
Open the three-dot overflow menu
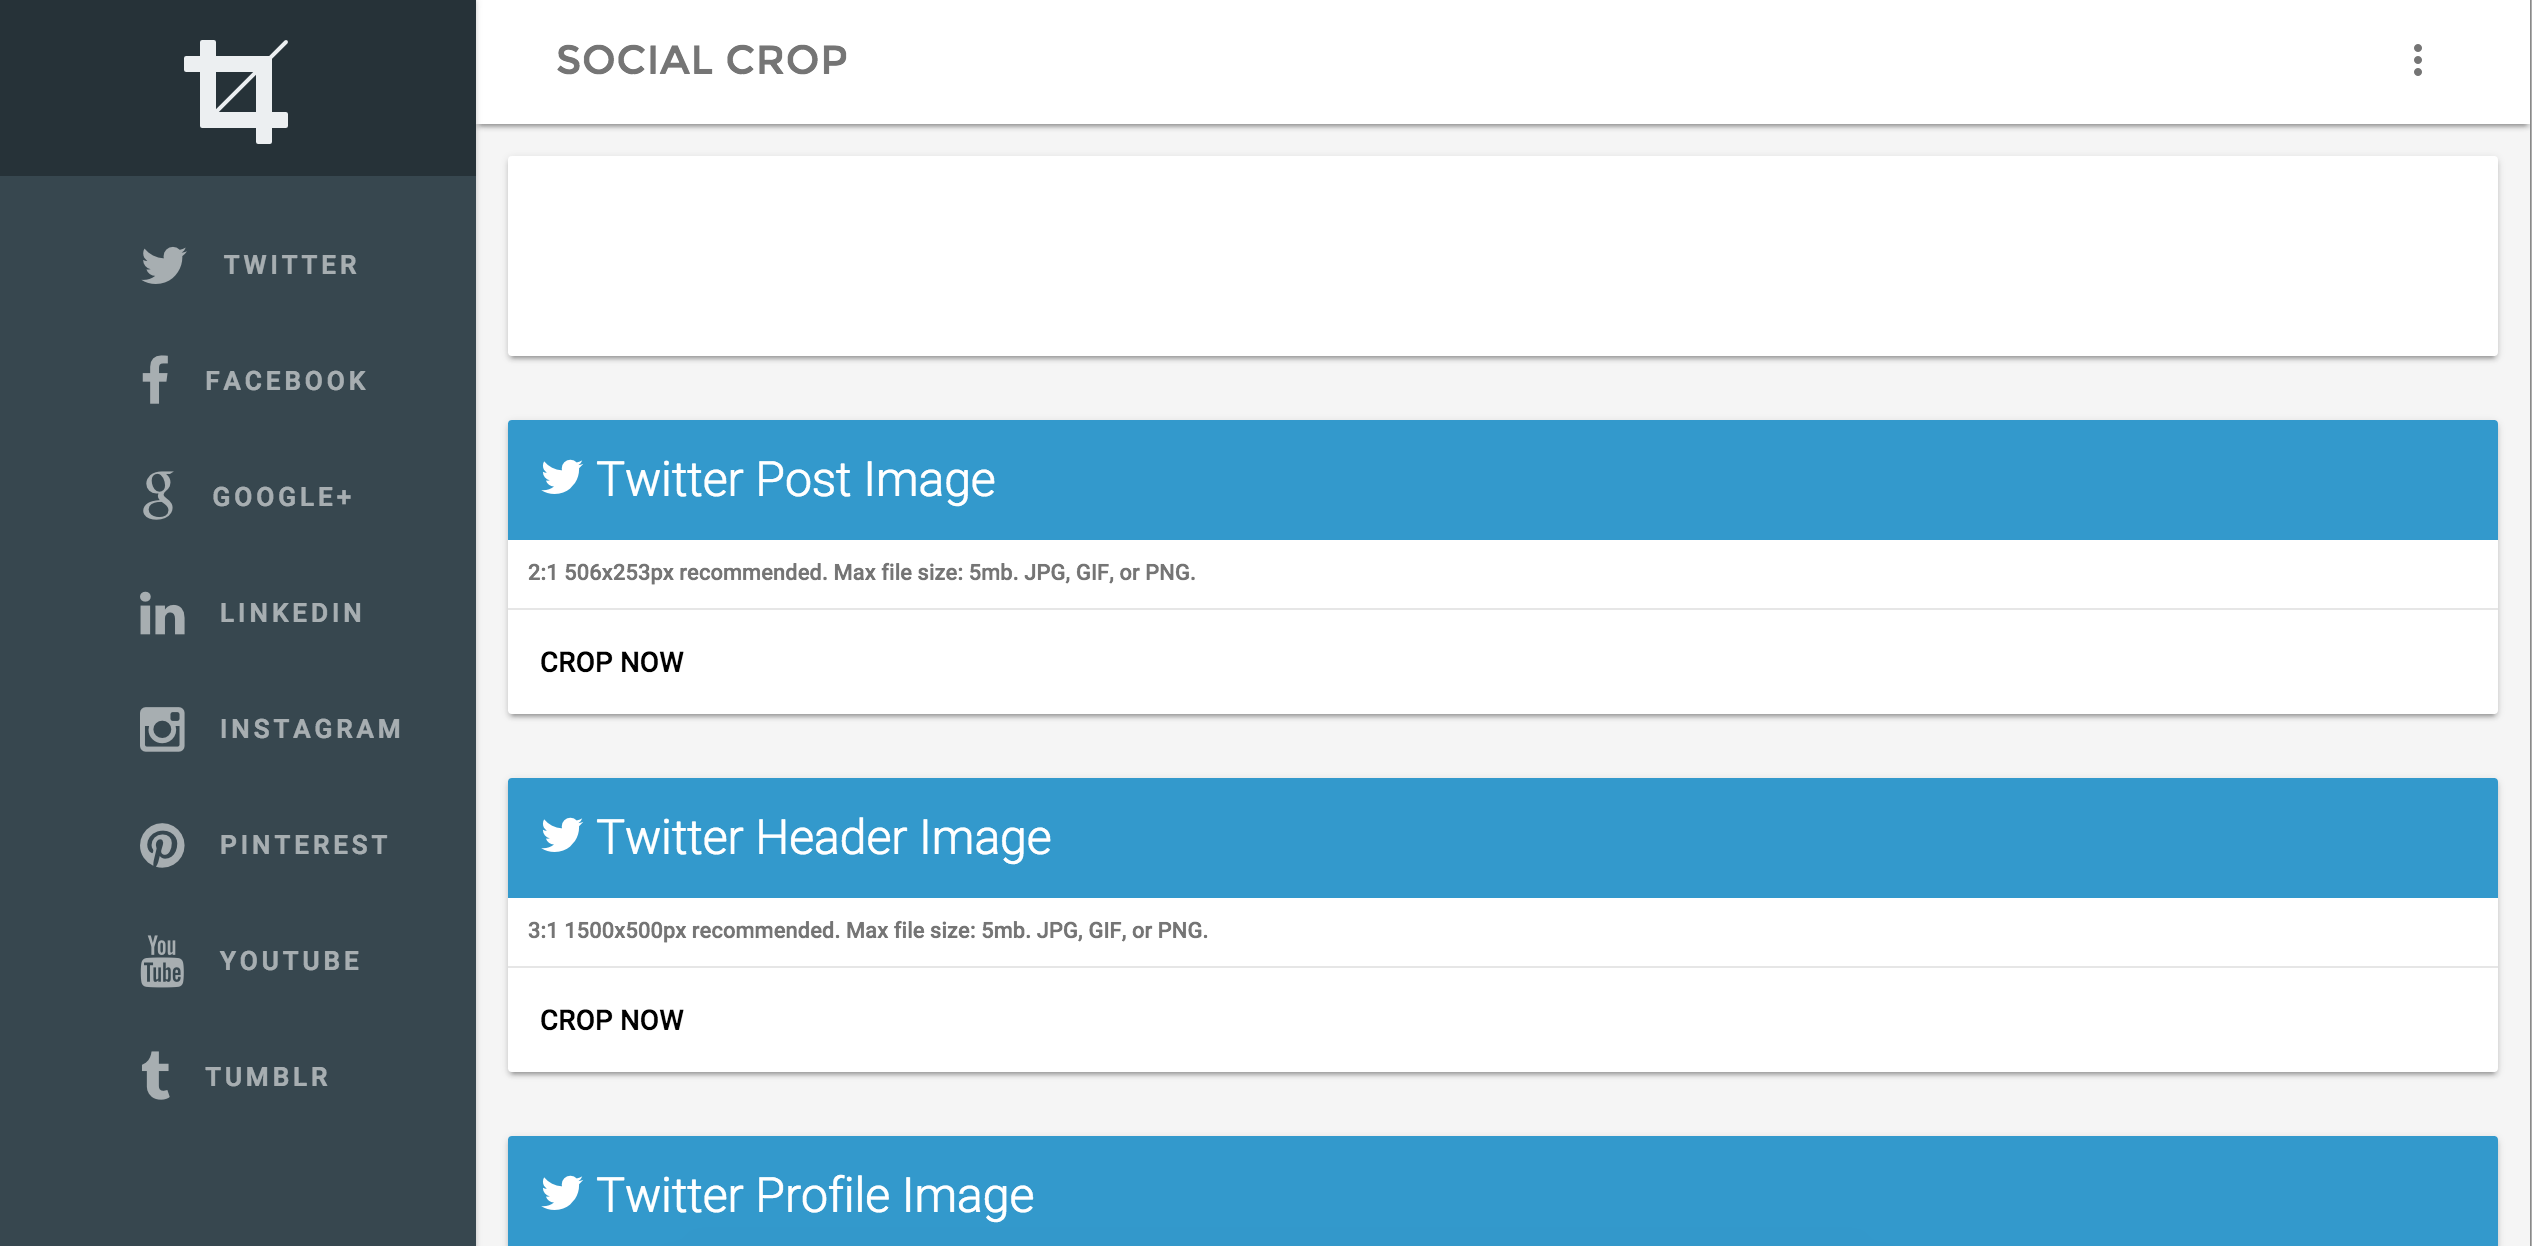pyautogui.click(x=2419, y=61)
